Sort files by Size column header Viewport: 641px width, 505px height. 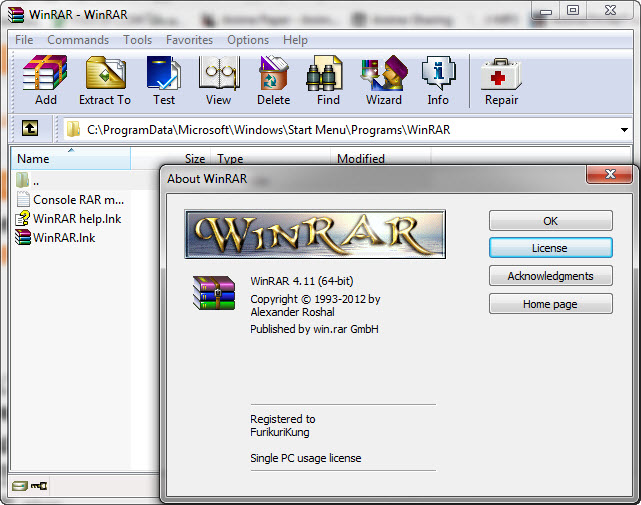coord(170,158)
